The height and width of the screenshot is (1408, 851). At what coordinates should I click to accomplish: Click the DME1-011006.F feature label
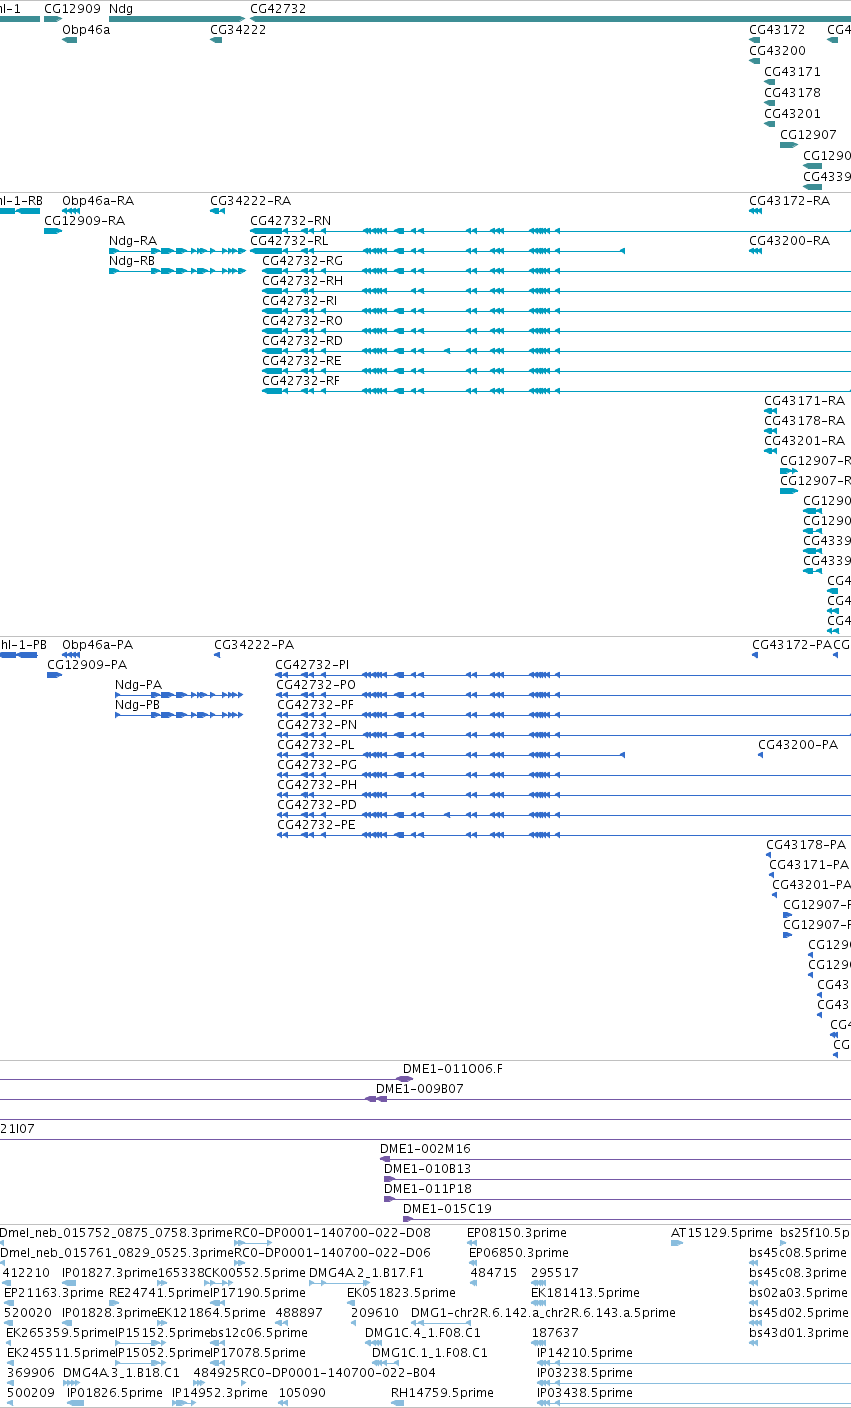coord(453,1069)
